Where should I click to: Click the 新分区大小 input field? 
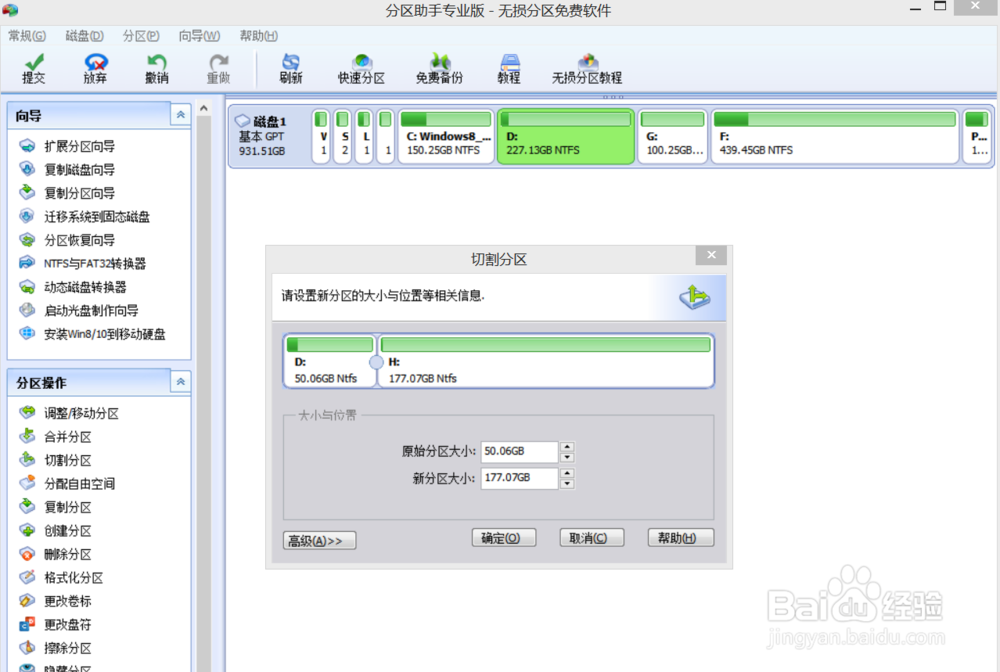pos(519,478)
